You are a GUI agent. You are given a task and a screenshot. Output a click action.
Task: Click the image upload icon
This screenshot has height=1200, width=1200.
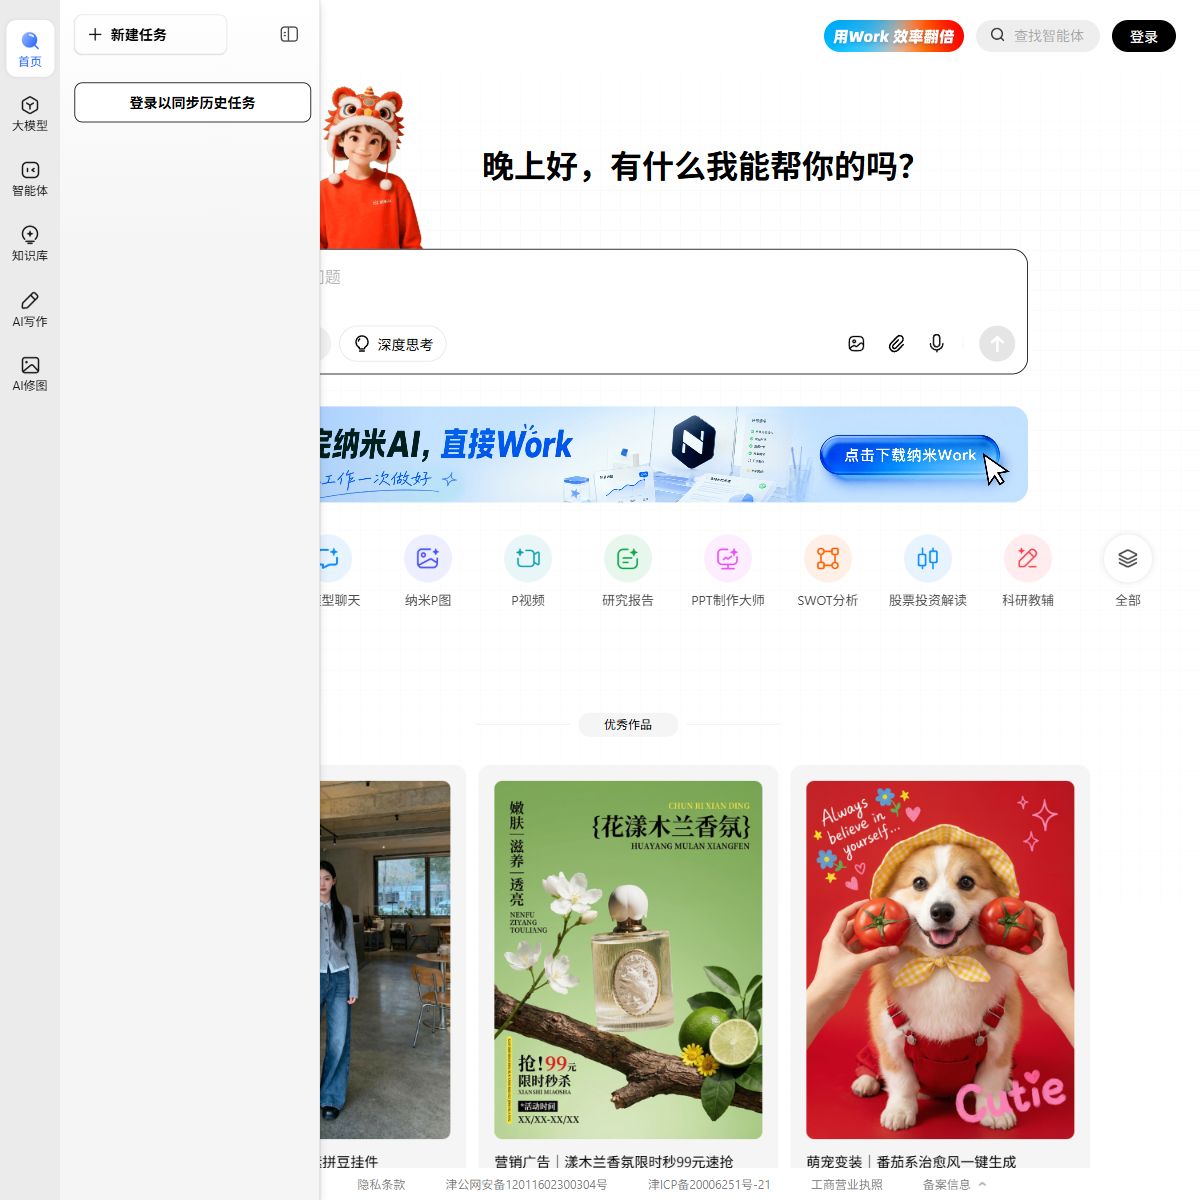pyautogui.click(x=856, y=344)
